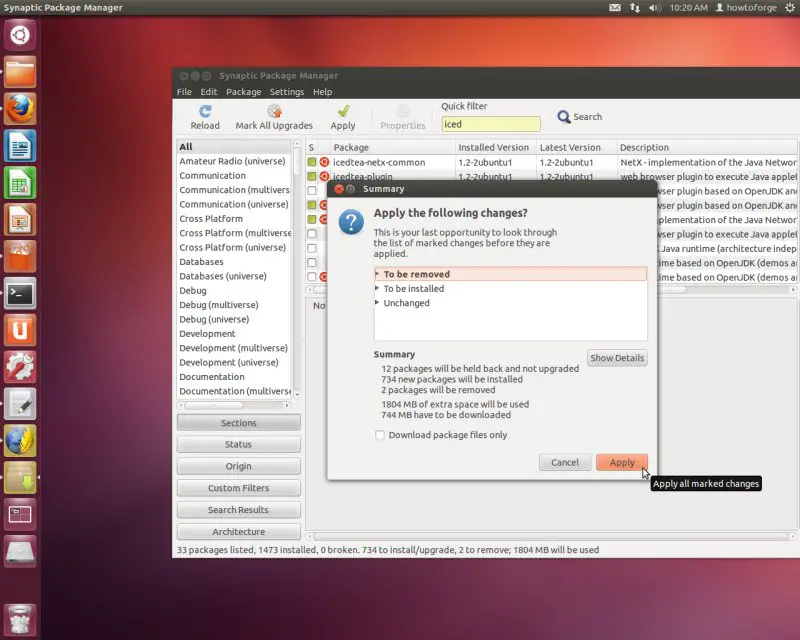Click the orange Apply button in the dialog
The image size is (800, 640).
pos(622,462)
